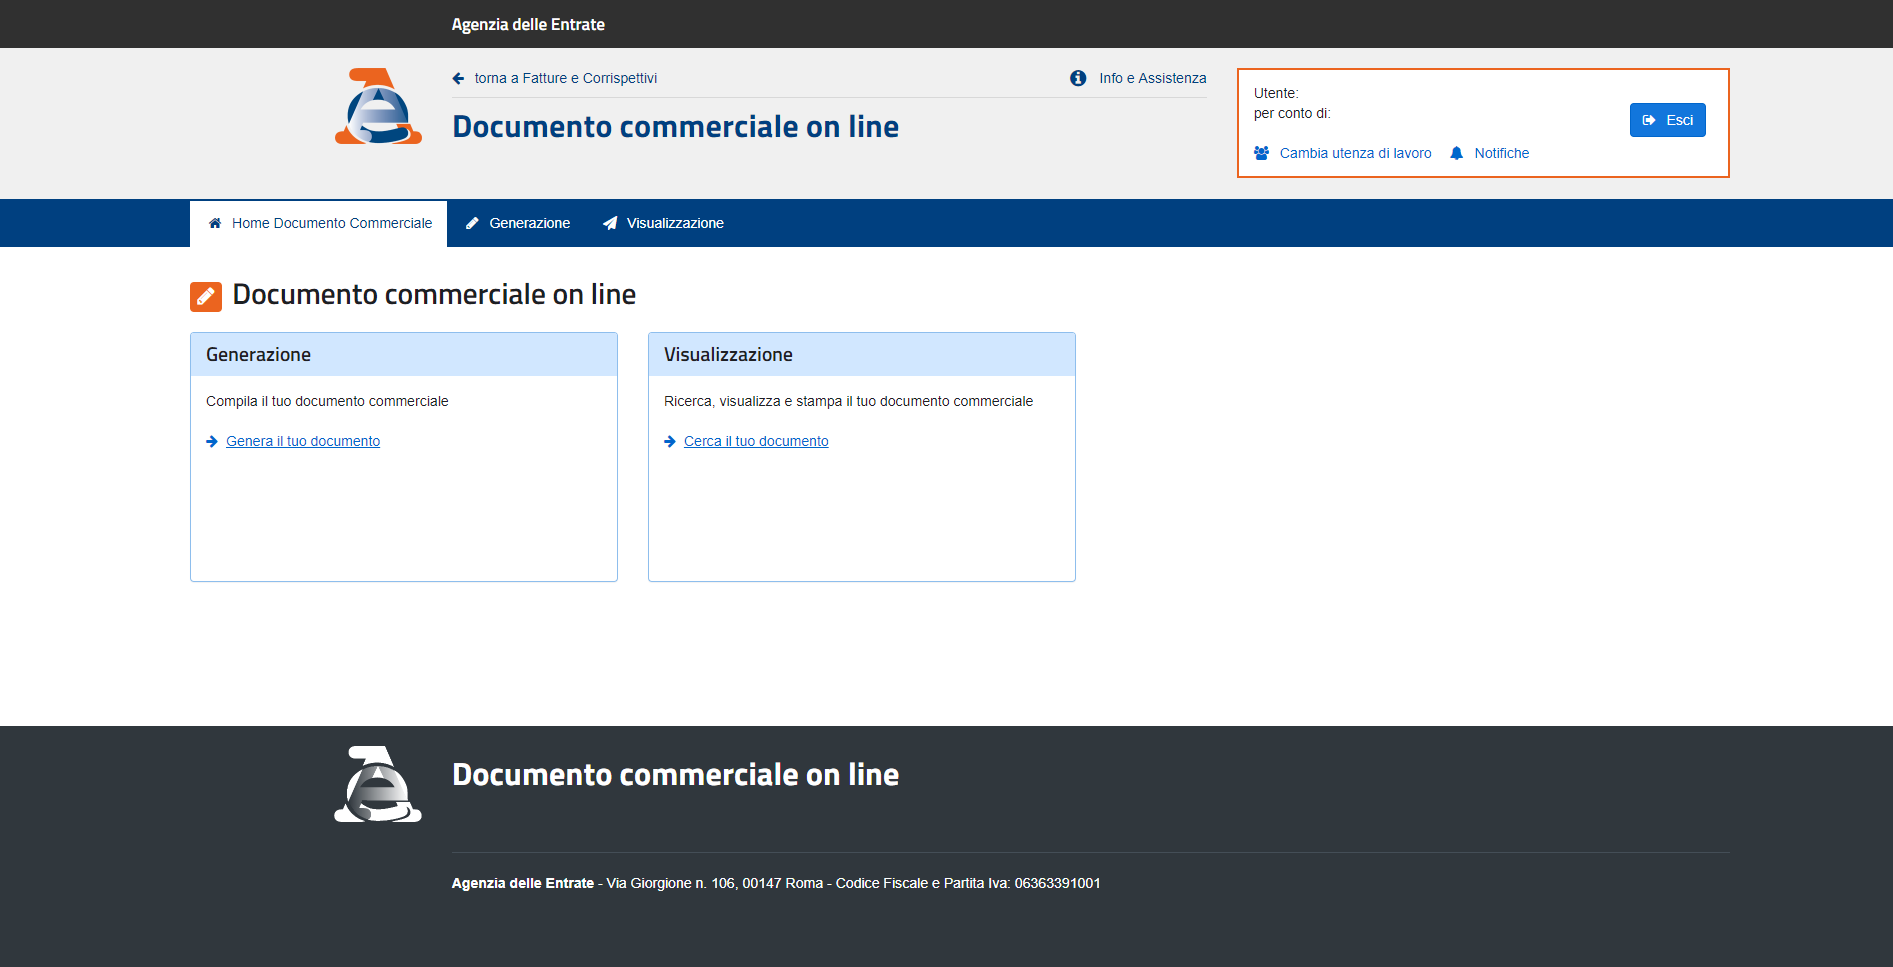Screen dimensions: 1893x967
Task: Click the paper plane icon beside the Visualizzazione menu
Action: [x=610, y=223]
